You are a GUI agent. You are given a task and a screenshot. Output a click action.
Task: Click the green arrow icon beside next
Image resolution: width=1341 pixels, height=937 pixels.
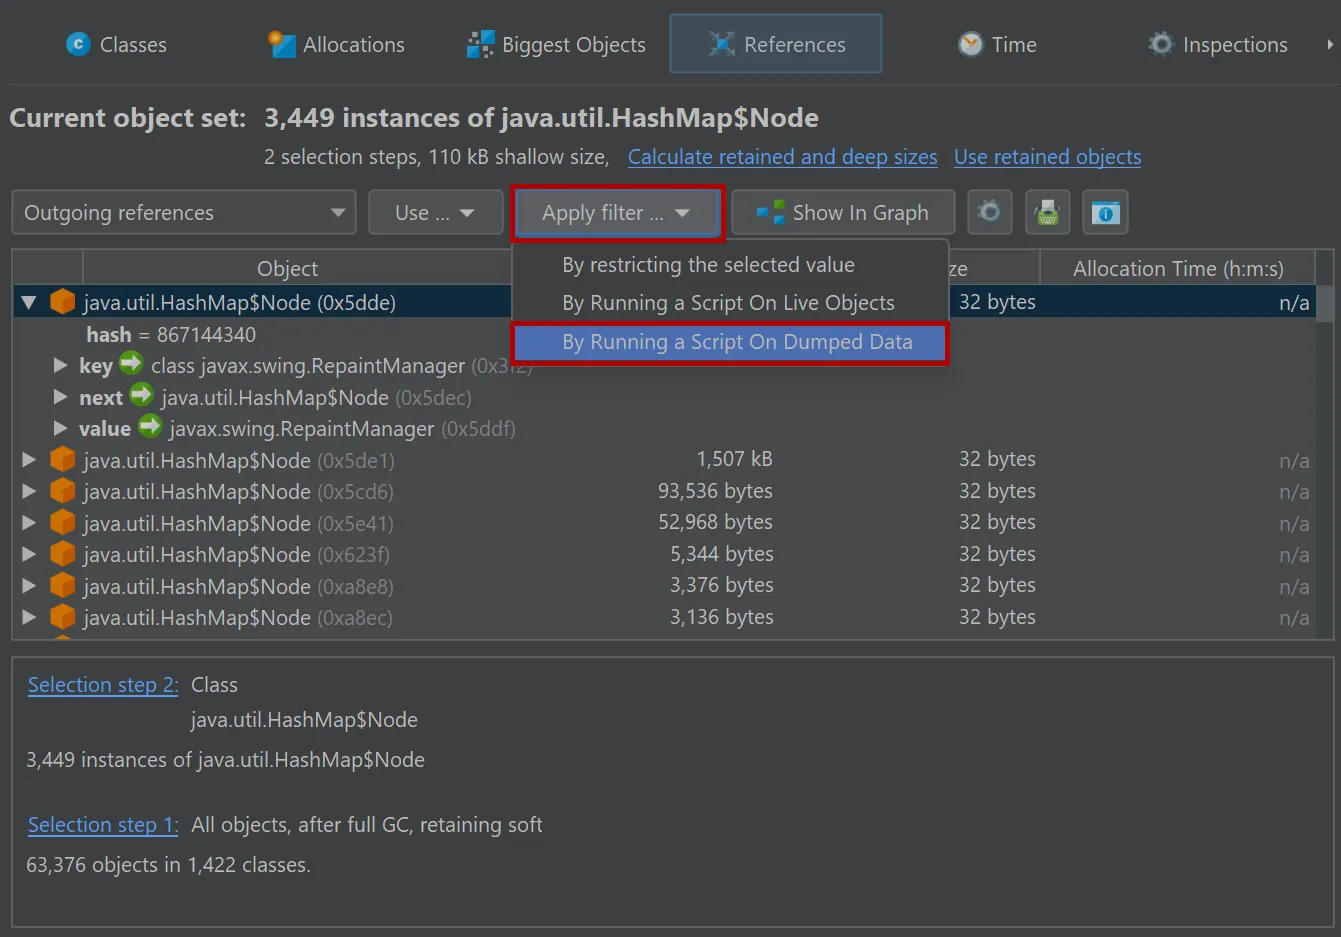click(142, 395)
